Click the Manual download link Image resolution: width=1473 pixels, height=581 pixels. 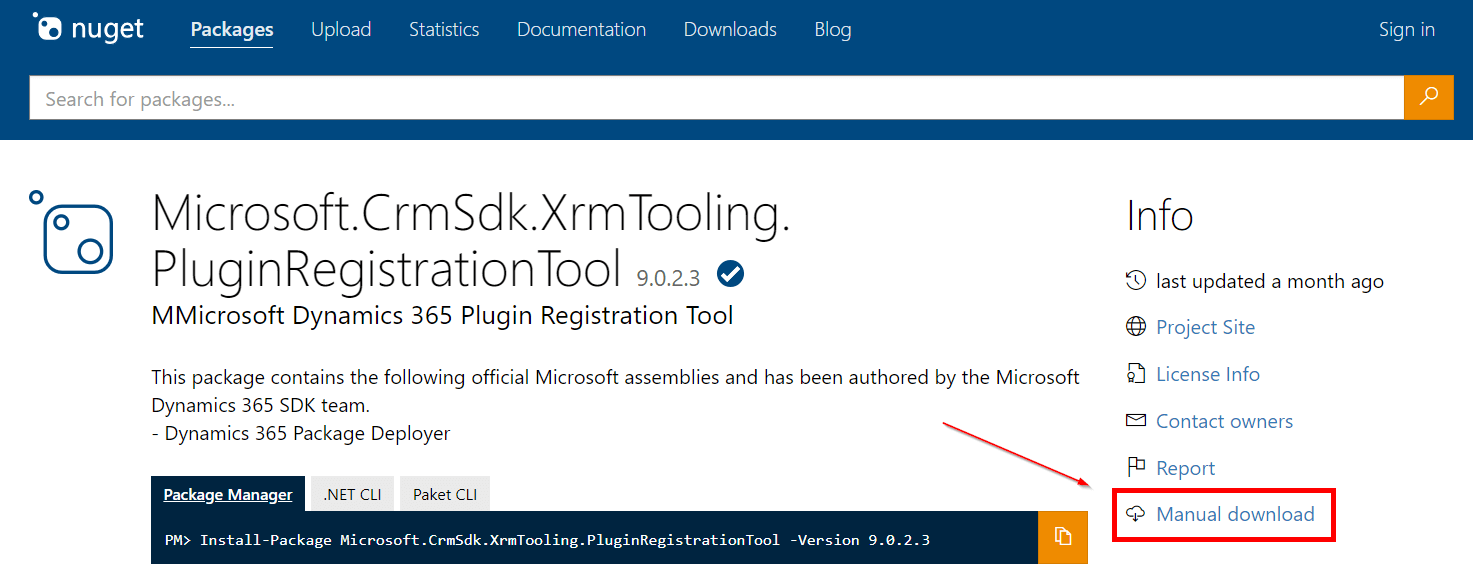pos(1235,514)
